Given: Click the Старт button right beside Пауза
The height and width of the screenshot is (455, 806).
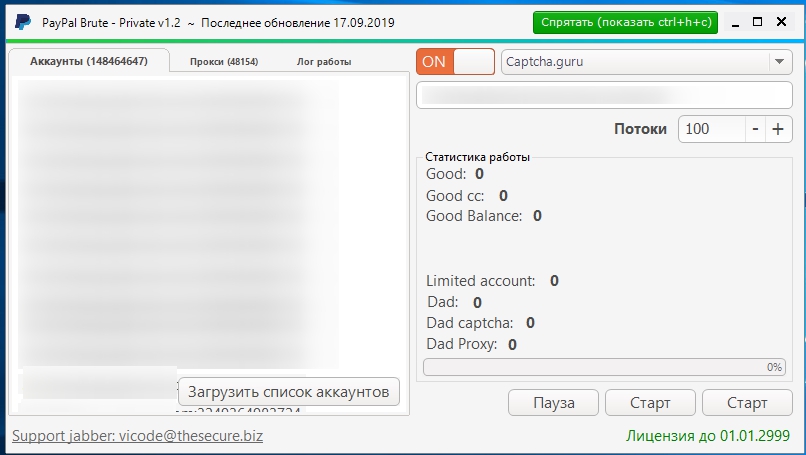Looking at the screenshot, I should pyautogui.click(x=650, y=403).
